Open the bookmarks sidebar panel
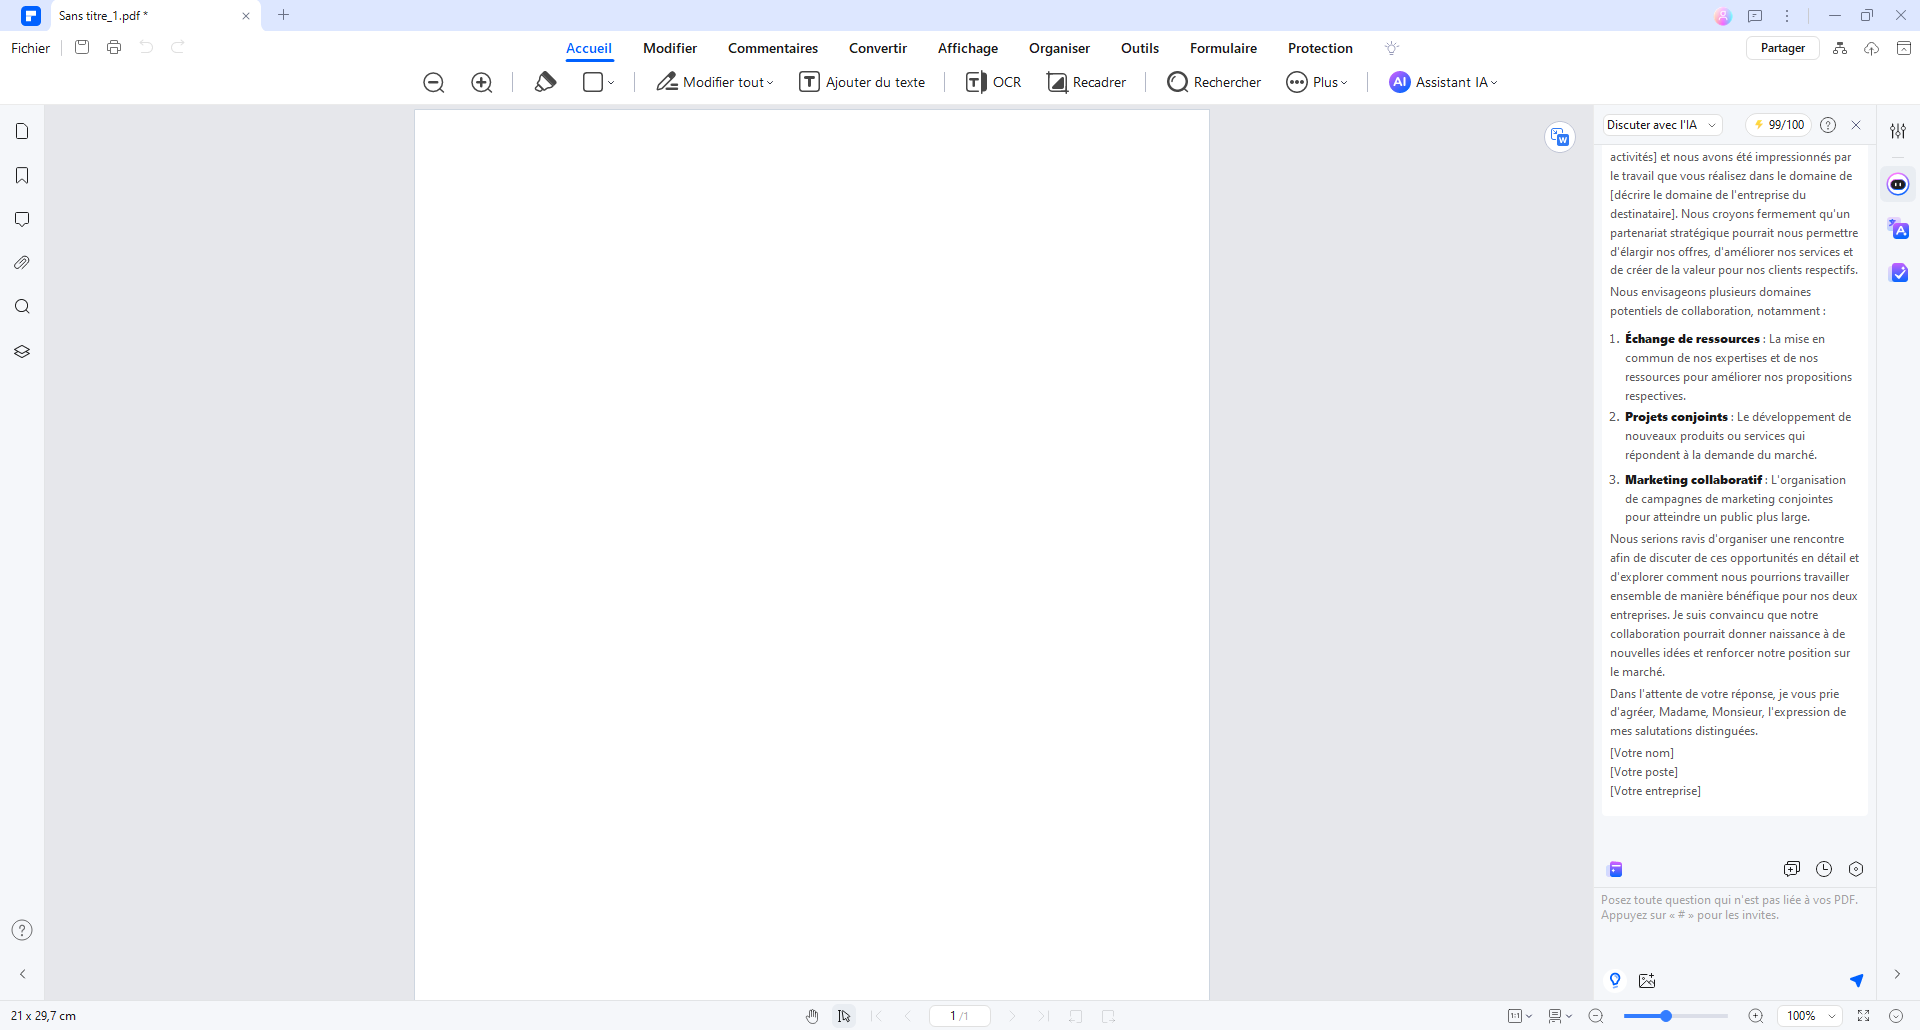Screen dimensions: 1920x1030 (22, 175)
